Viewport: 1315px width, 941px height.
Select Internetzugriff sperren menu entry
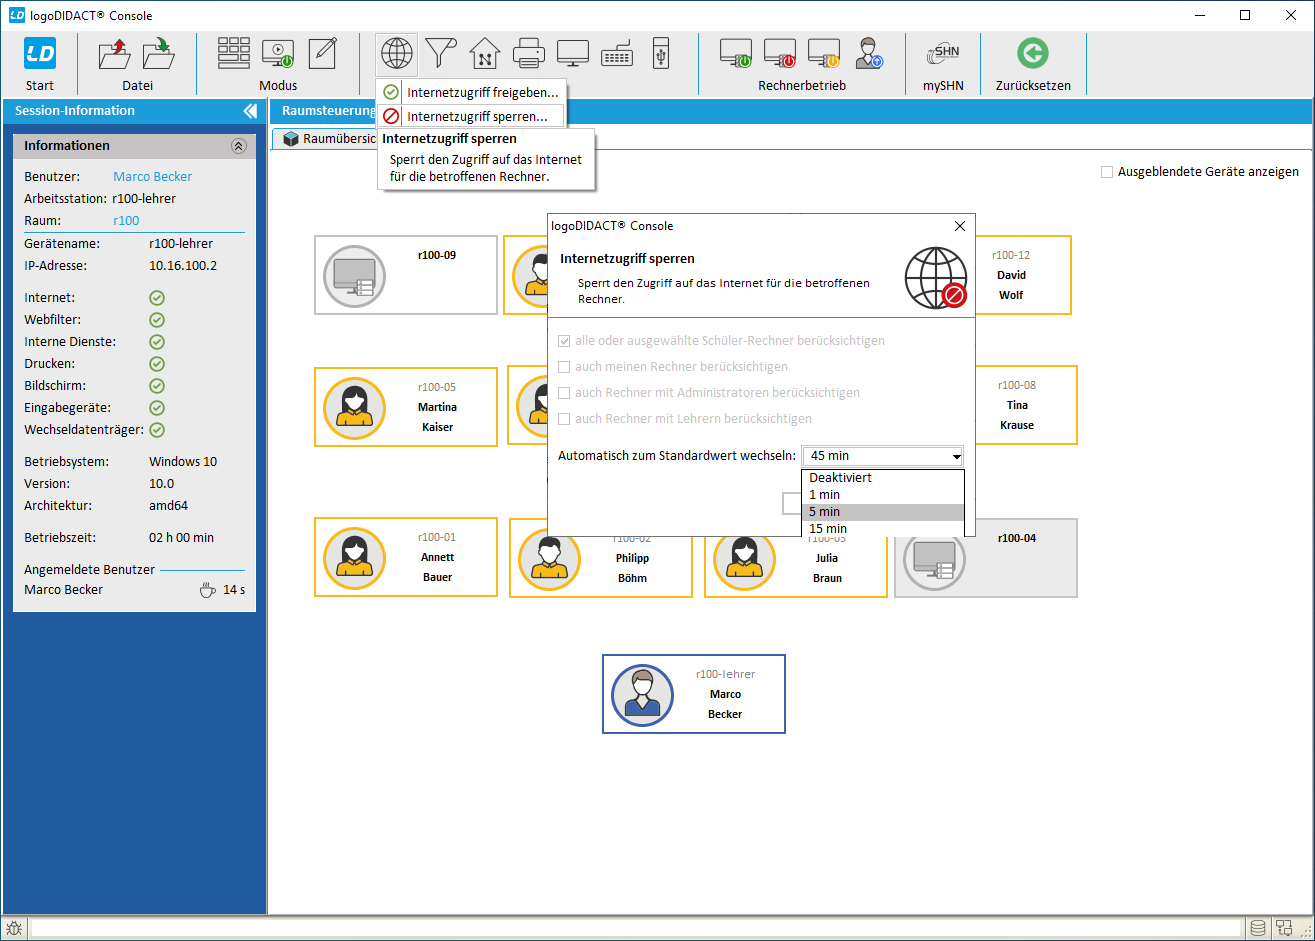click(x=470, y=116)
